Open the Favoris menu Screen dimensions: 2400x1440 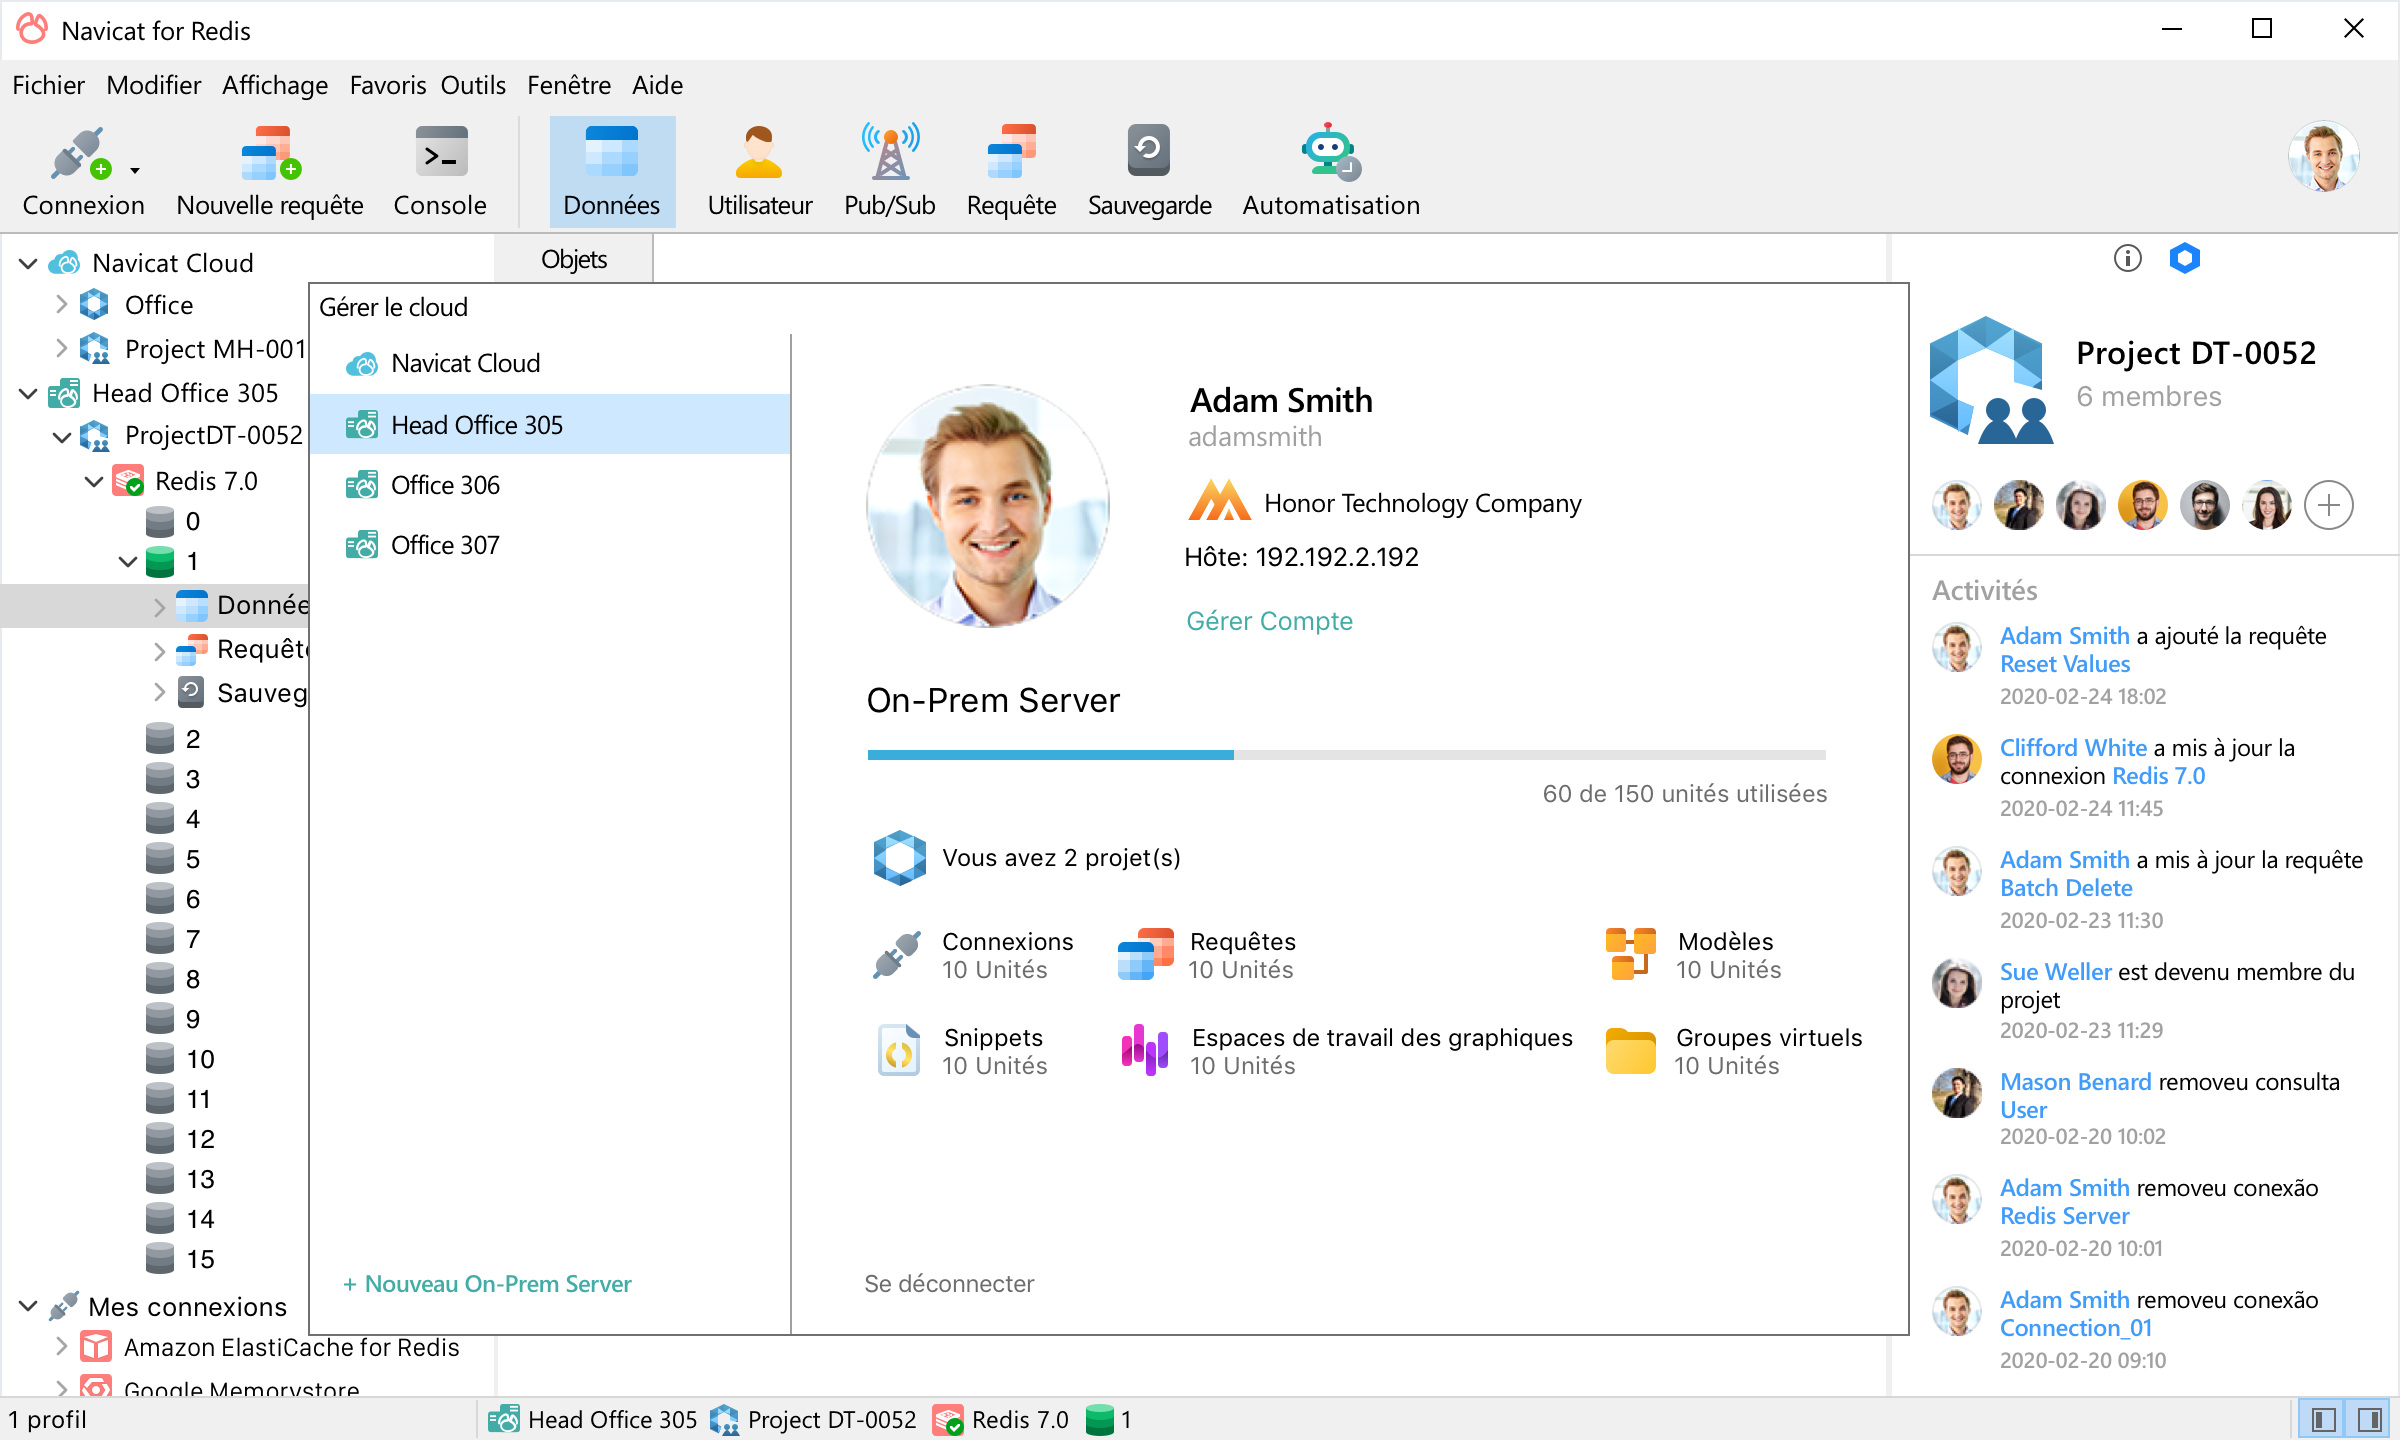point(387,86)
